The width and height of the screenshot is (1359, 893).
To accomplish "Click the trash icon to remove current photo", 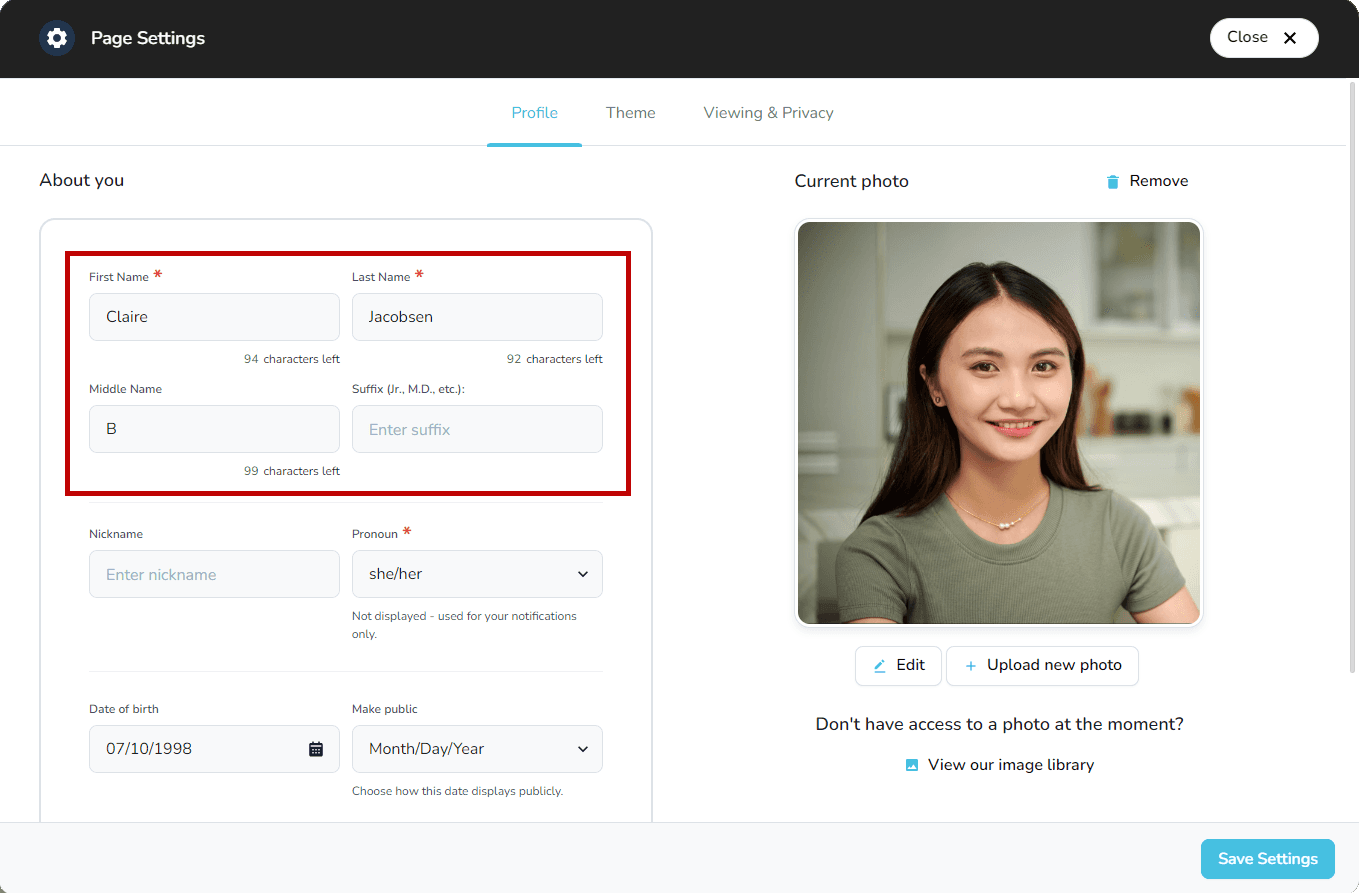I will click(x=1112, y=181).
